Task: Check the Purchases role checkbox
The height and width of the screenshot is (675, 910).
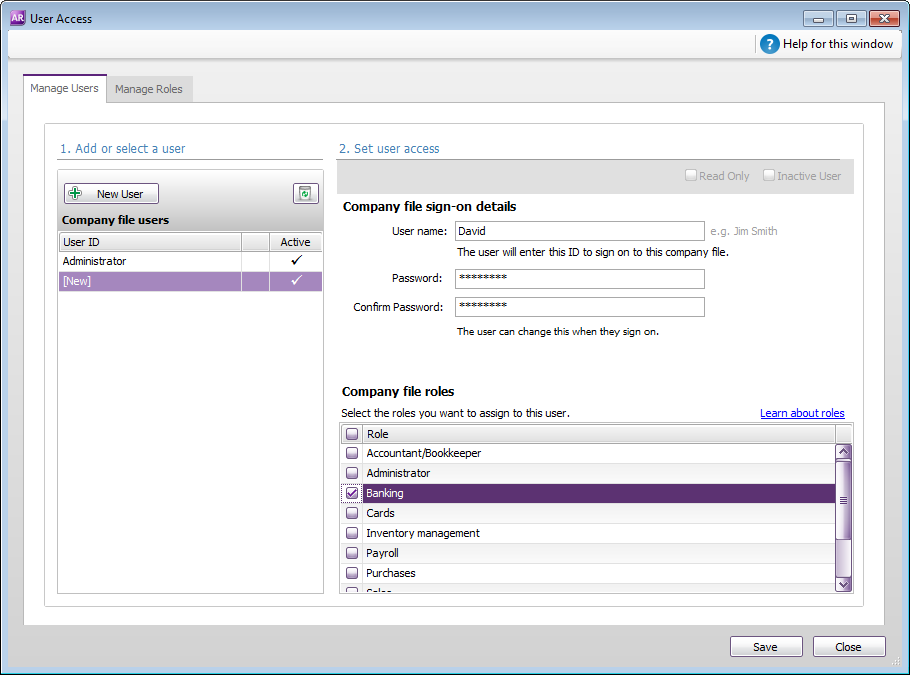Action: pyautogui.click(x=352, y=573)
